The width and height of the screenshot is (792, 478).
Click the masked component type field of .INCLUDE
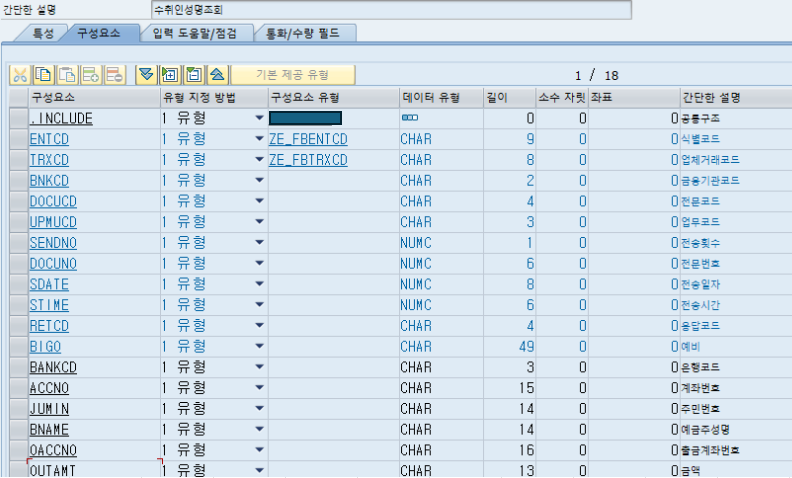pos(306,118)
